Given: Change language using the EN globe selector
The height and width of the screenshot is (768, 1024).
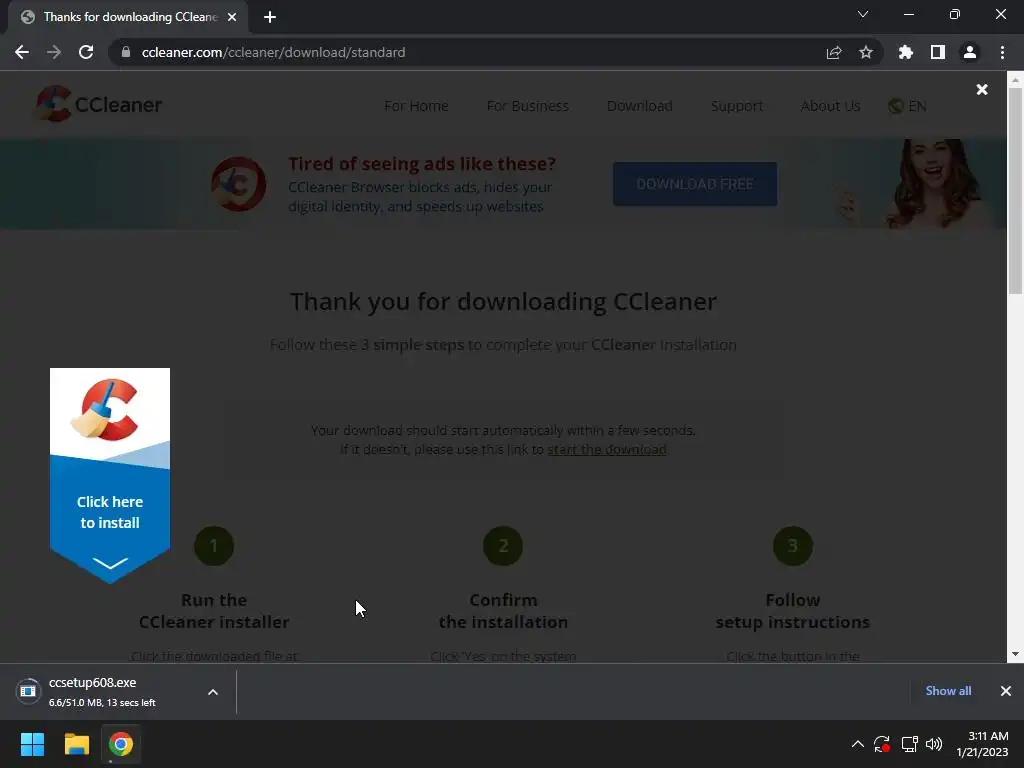Looking at the screenshot, I should point(907,106).
